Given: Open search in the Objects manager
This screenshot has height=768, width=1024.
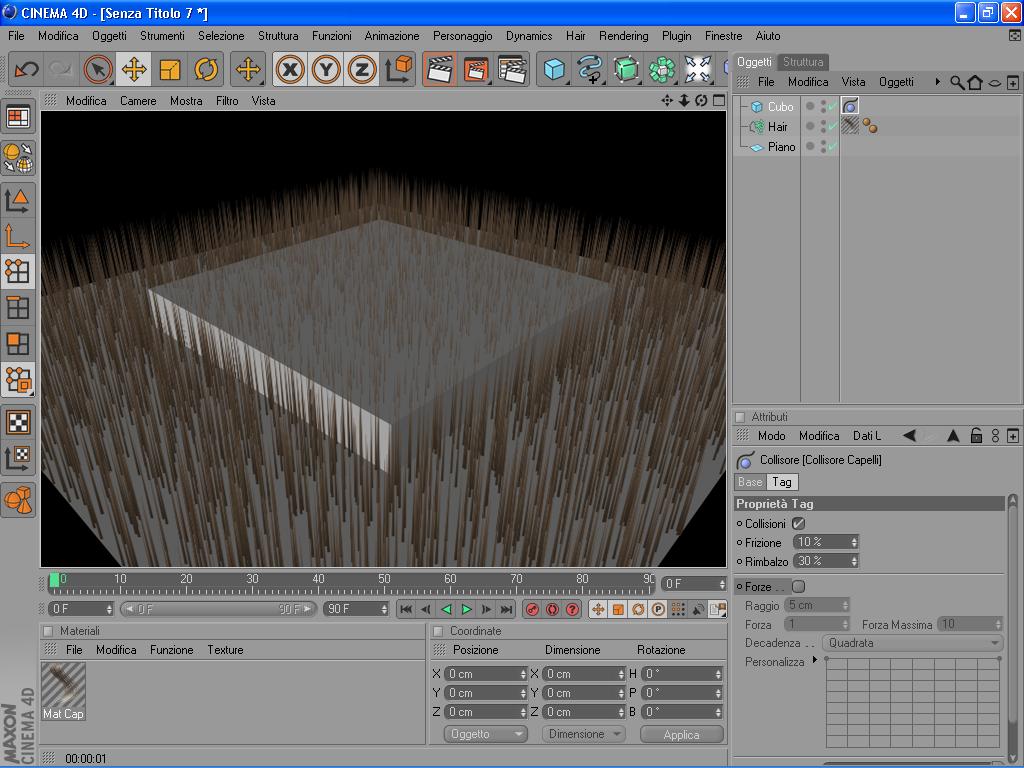Looking at the screenshot, I should [x=957, y=82].
